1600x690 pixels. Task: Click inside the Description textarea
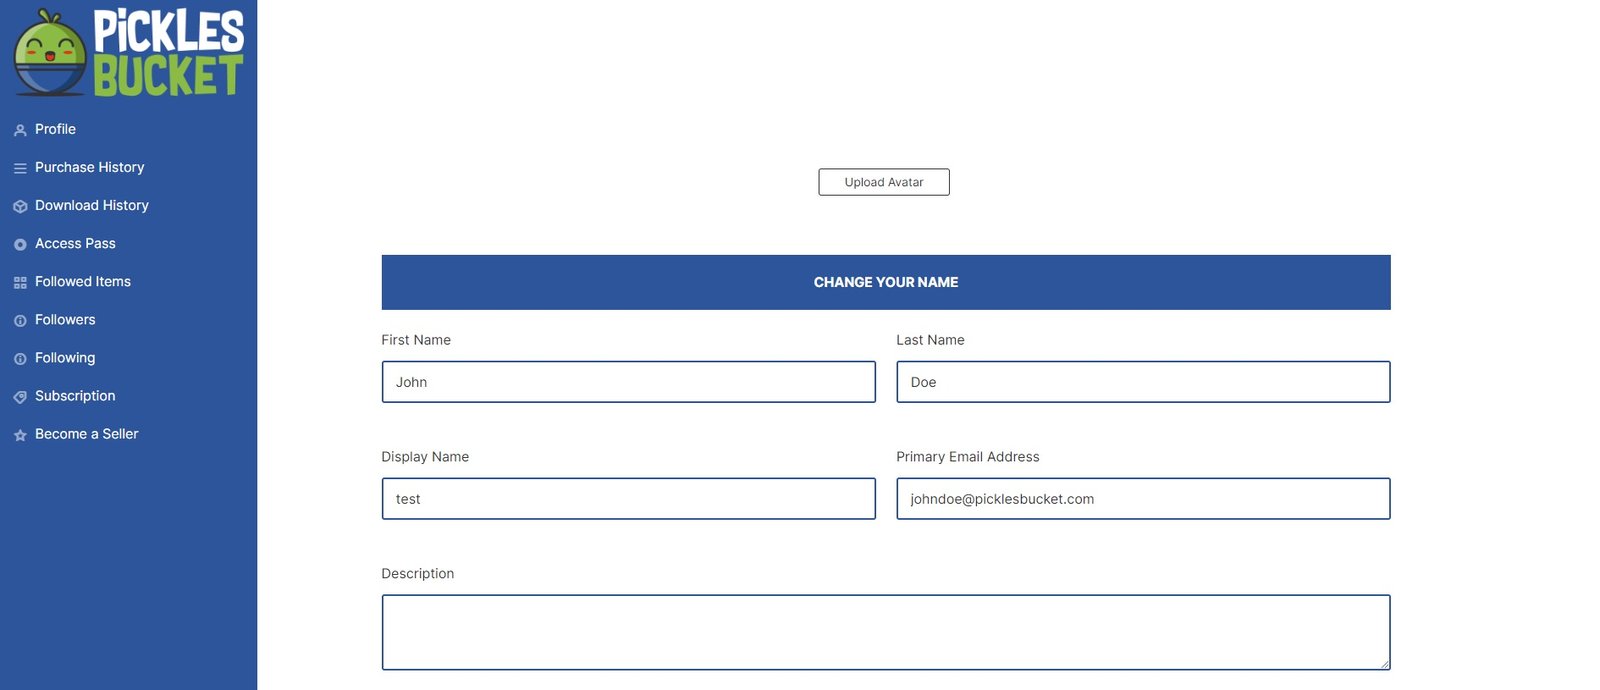click(x=885, y=632)
